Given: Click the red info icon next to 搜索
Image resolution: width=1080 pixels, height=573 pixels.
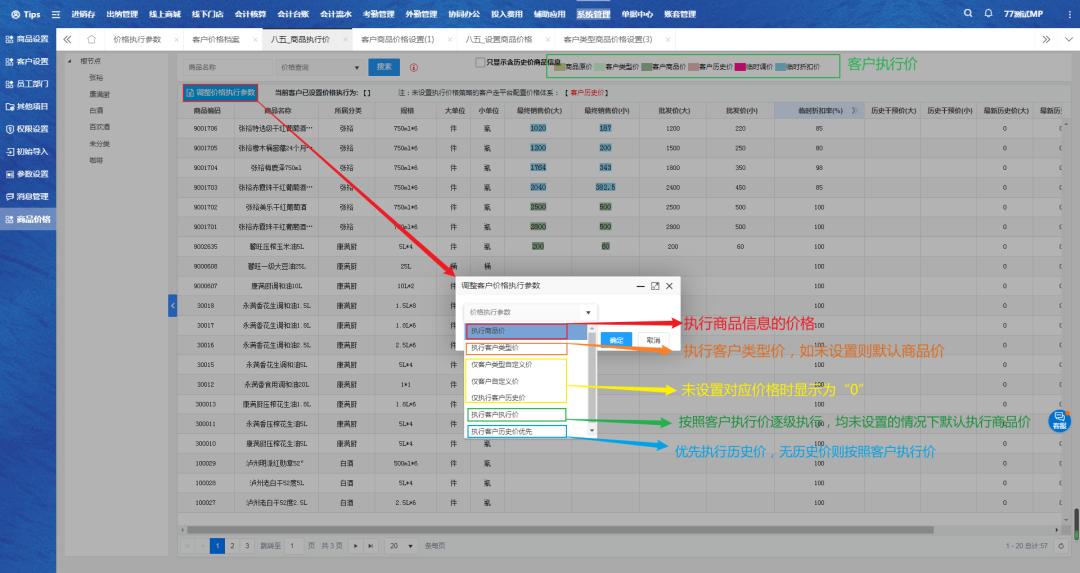Looking at the screenshot, I should pos(414,67).
